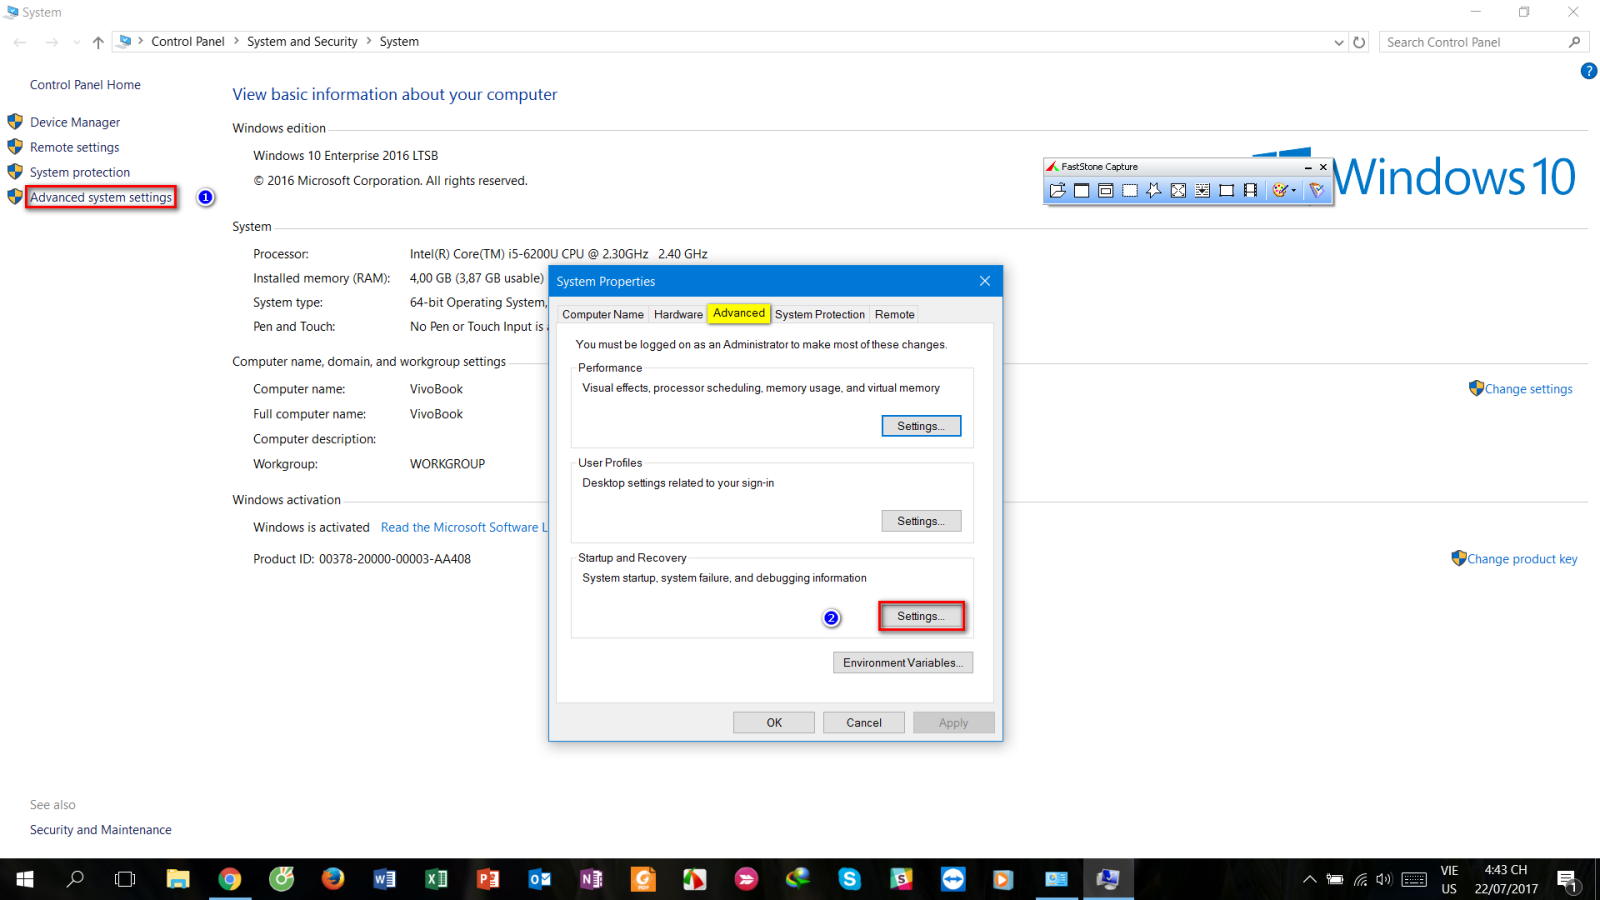
Task: Open a file in FastStone Capture
Action: [1059, 190]
